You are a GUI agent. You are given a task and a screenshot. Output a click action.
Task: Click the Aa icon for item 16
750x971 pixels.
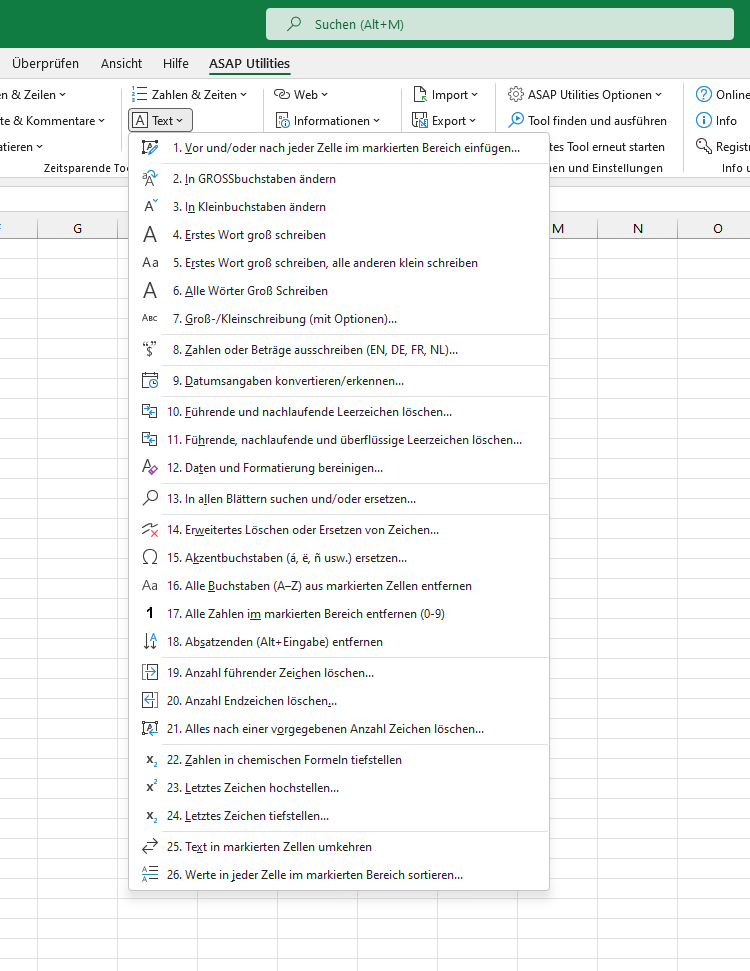pyautogui.click(x=150, y=585)
